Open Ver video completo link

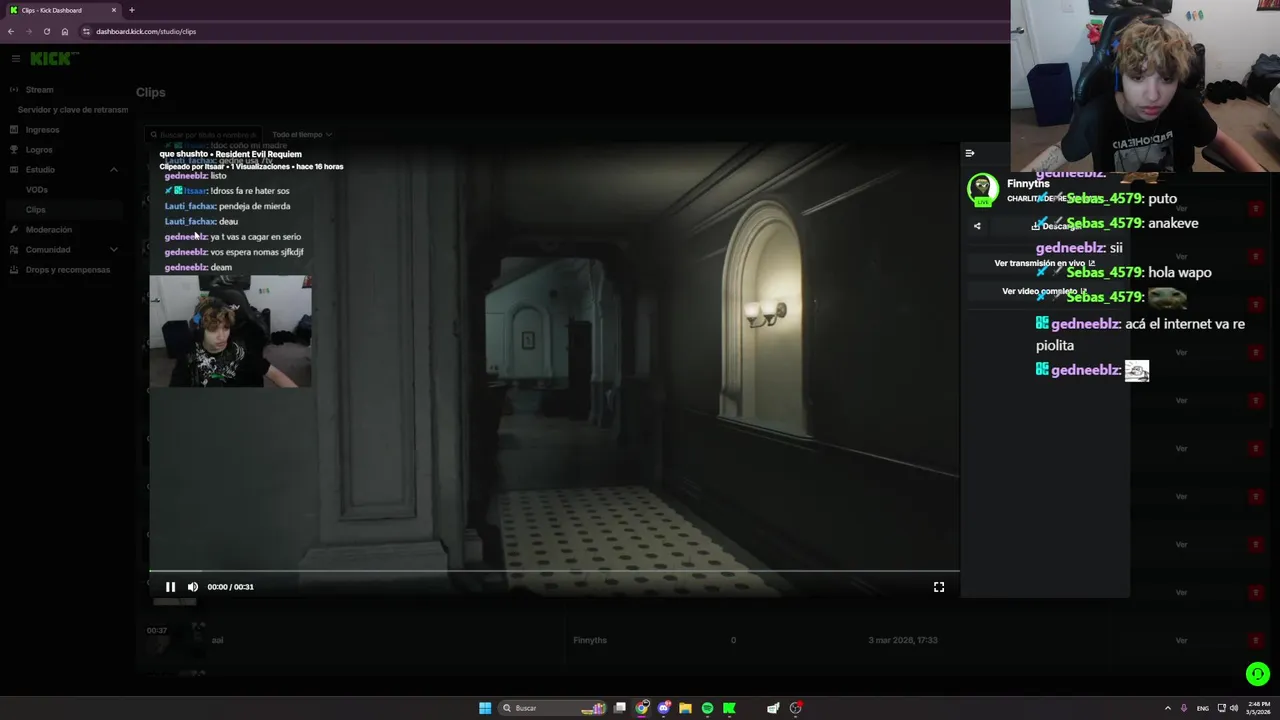tap(1044, 291)
